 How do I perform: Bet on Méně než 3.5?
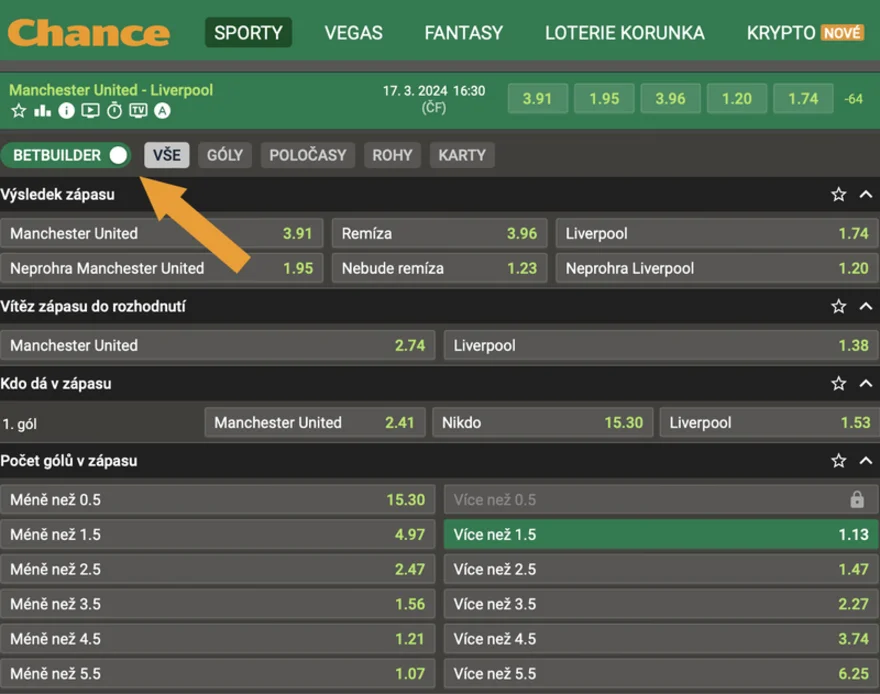click(x=218, y=604)
